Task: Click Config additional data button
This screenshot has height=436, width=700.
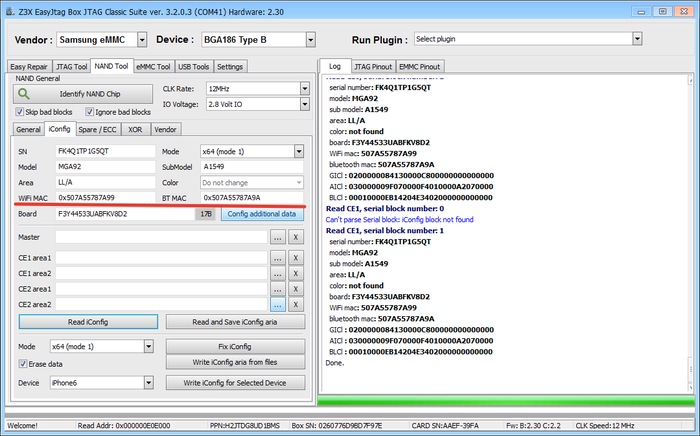Action: (x=262, y=214)
